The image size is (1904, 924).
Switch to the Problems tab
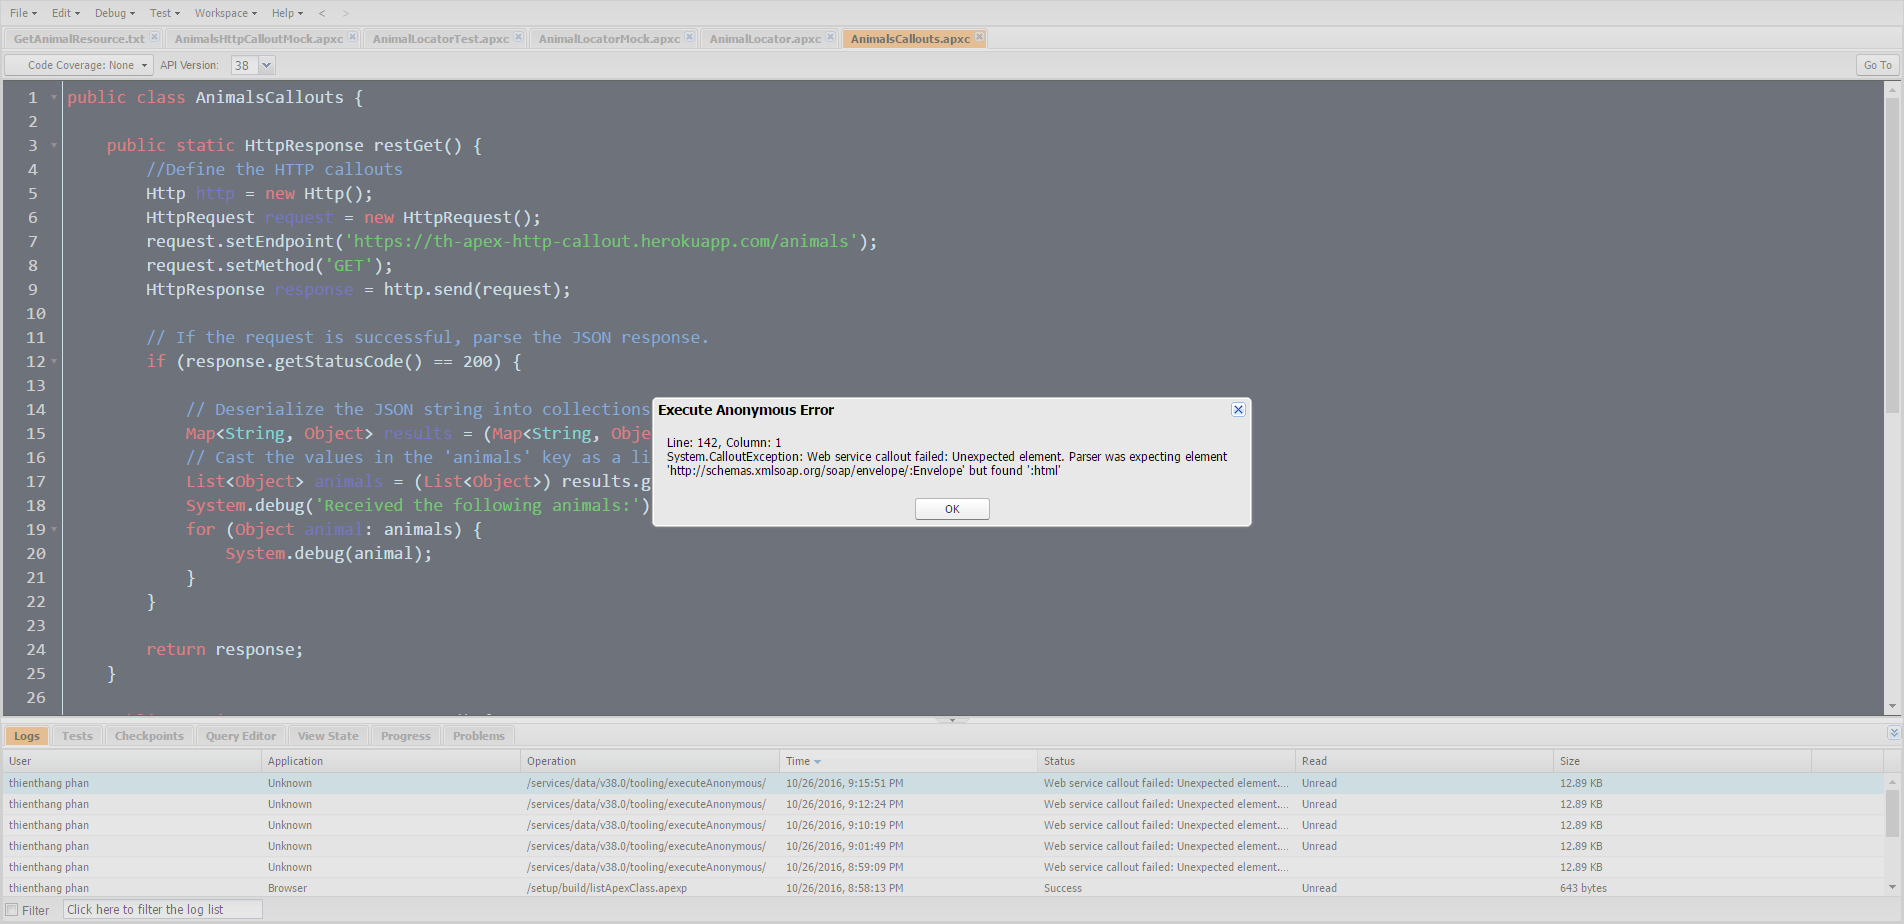[478, 736]
